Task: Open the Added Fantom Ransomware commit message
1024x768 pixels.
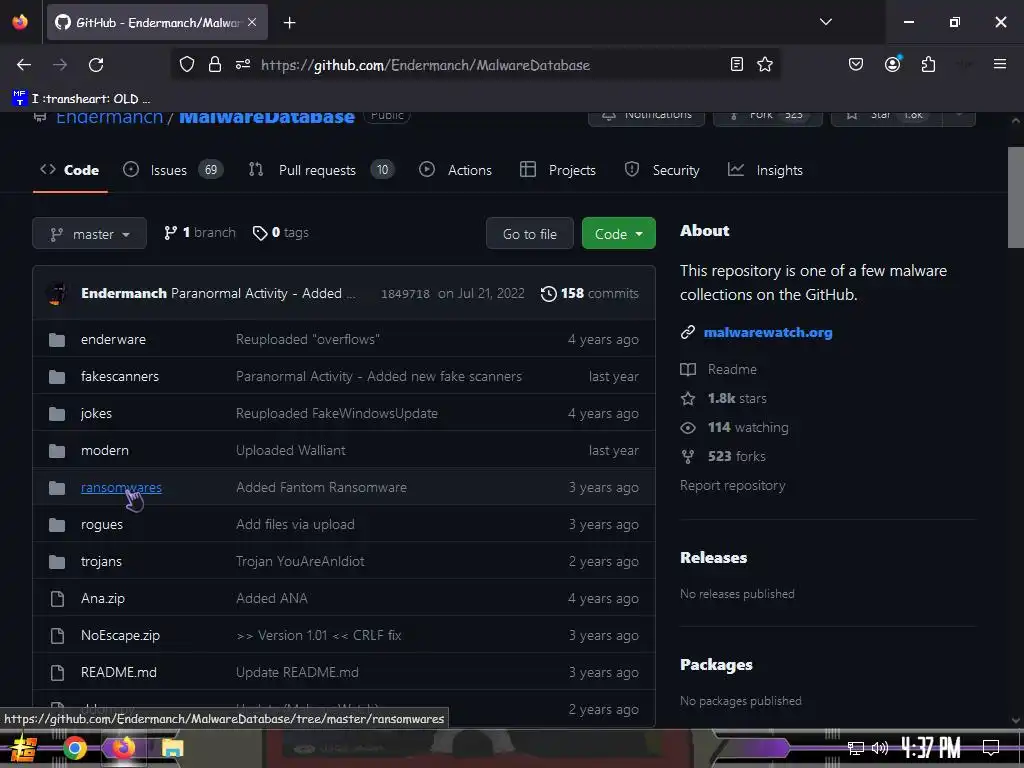Action: pos(321,487)
